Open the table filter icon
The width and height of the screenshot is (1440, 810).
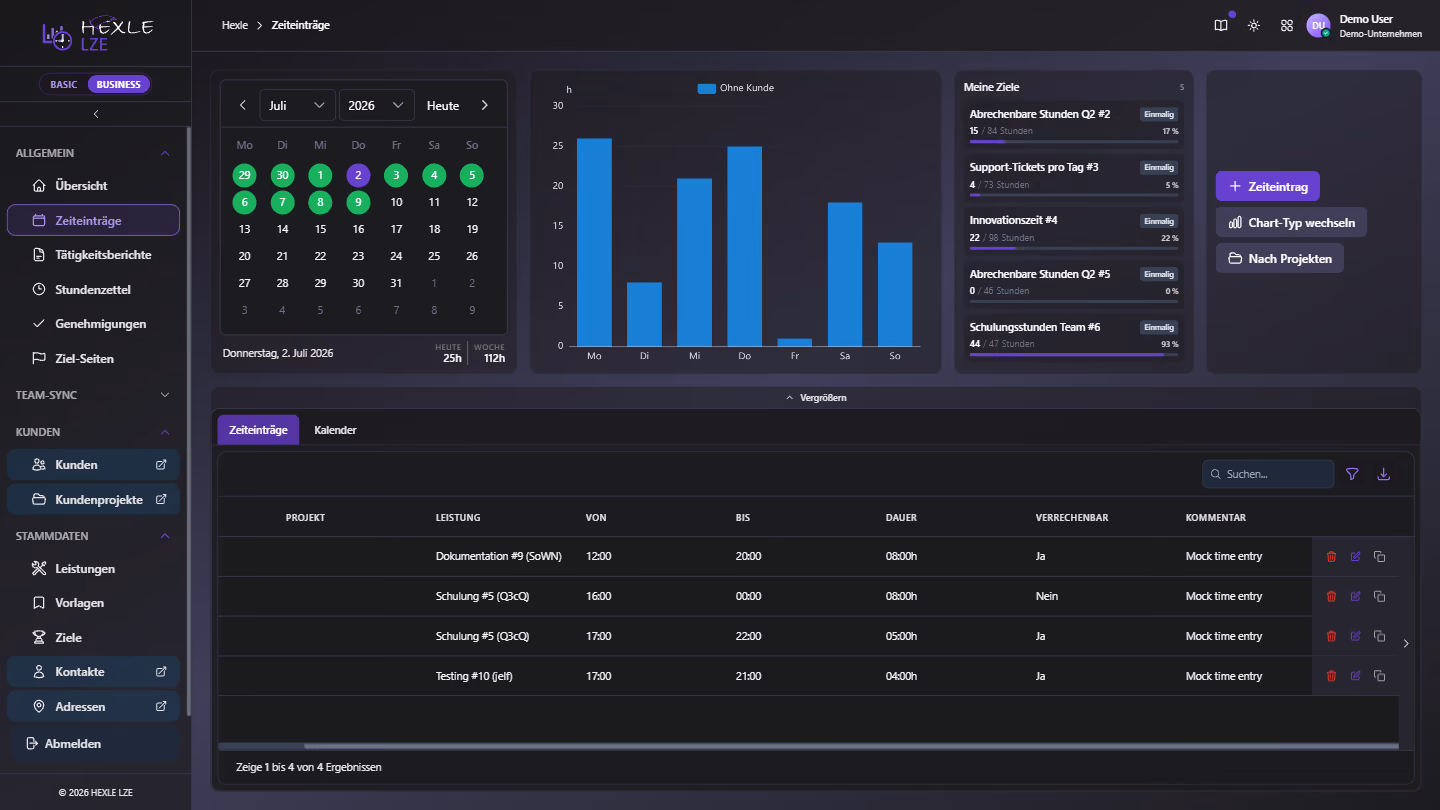[1352, 474]
